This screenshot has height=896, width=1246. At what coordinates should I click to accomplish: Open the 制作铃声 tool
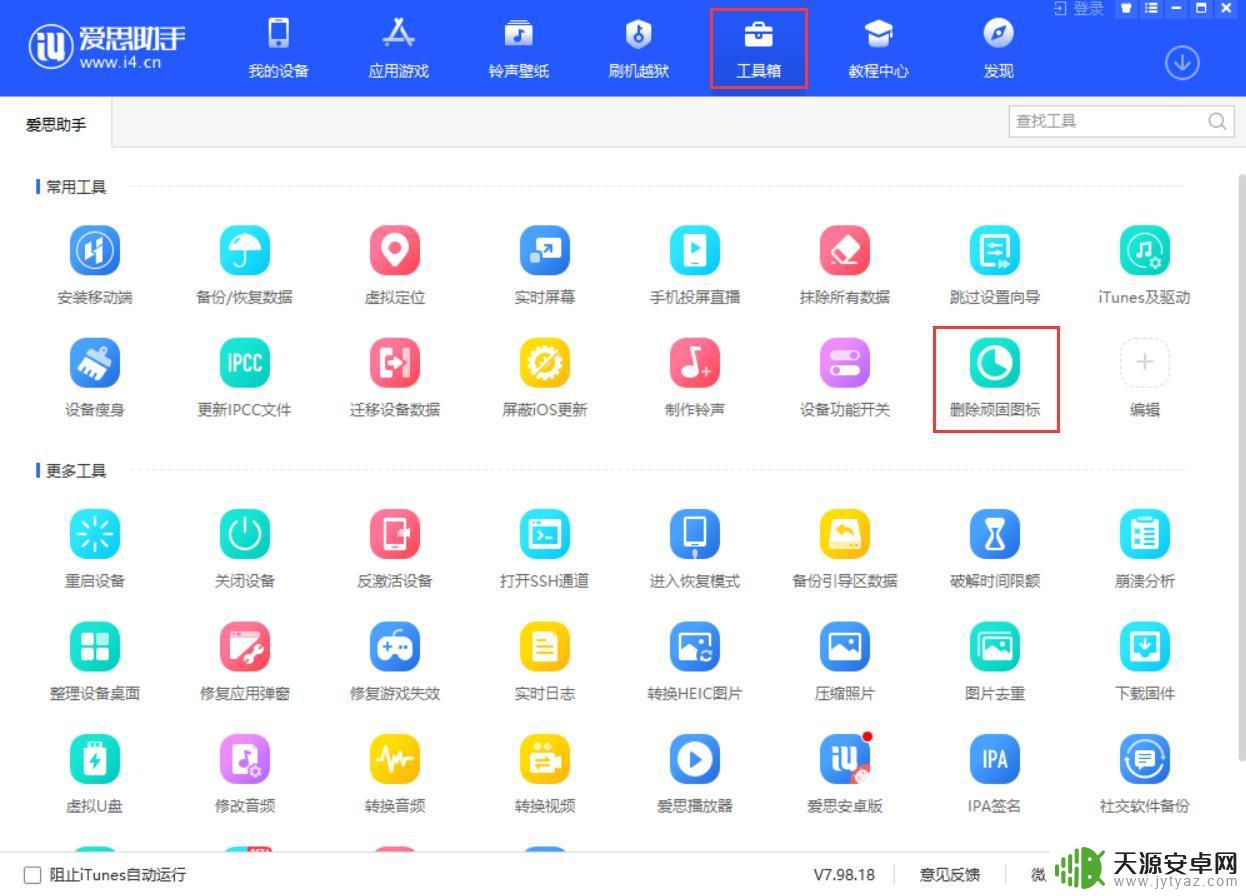[695, 362]
